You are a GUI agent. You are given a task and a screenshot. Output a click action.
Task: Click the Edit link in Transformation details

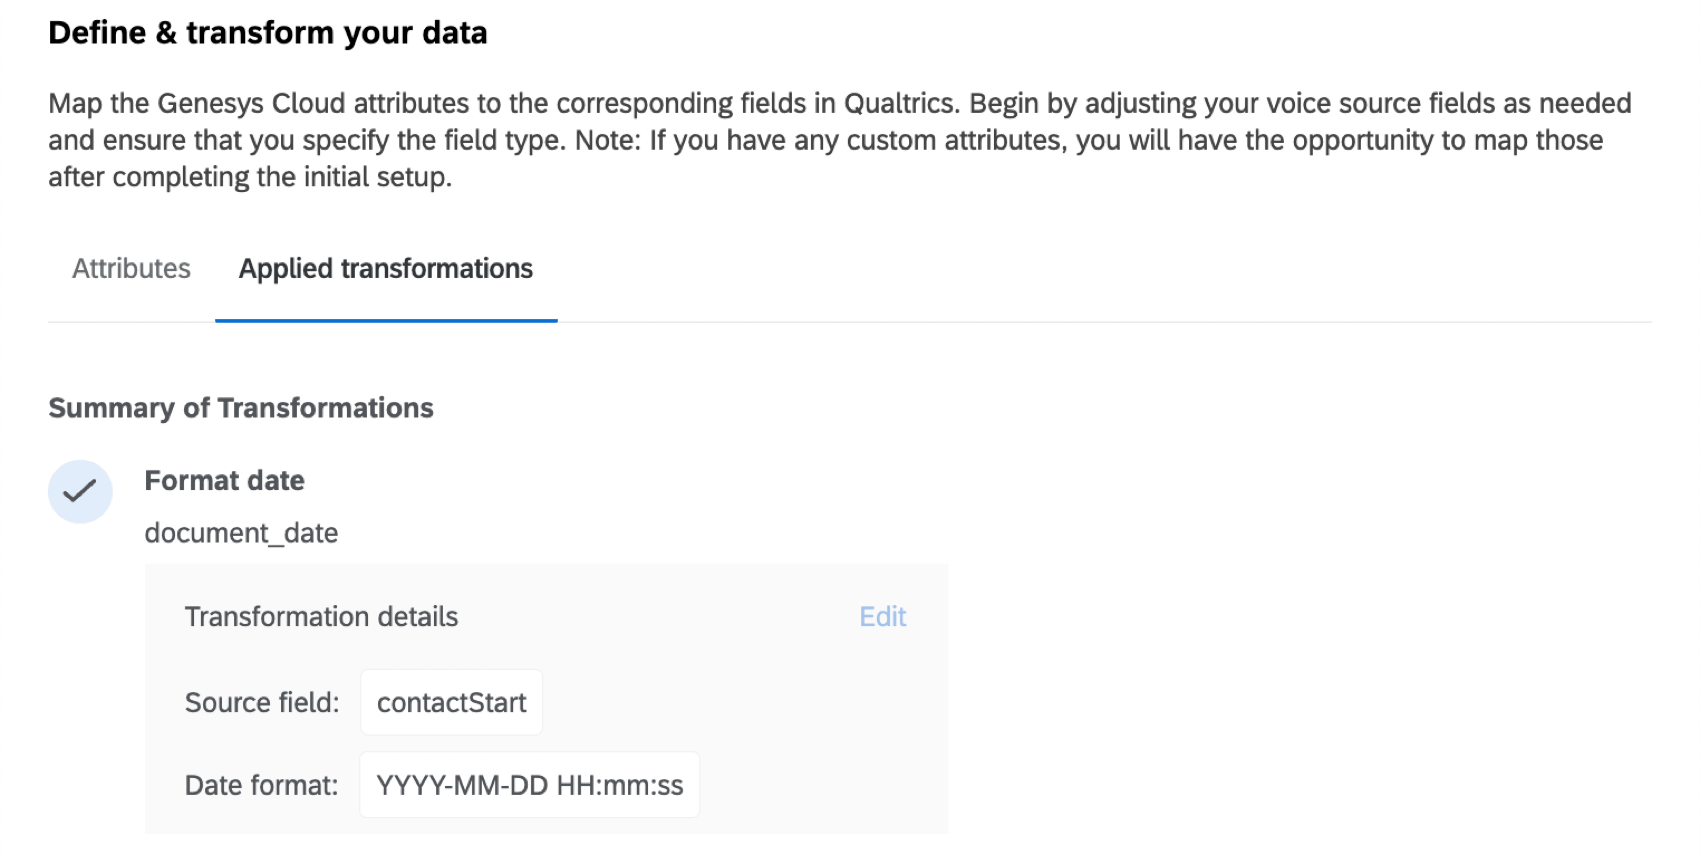pyautogui.click(x=882, y=617)
